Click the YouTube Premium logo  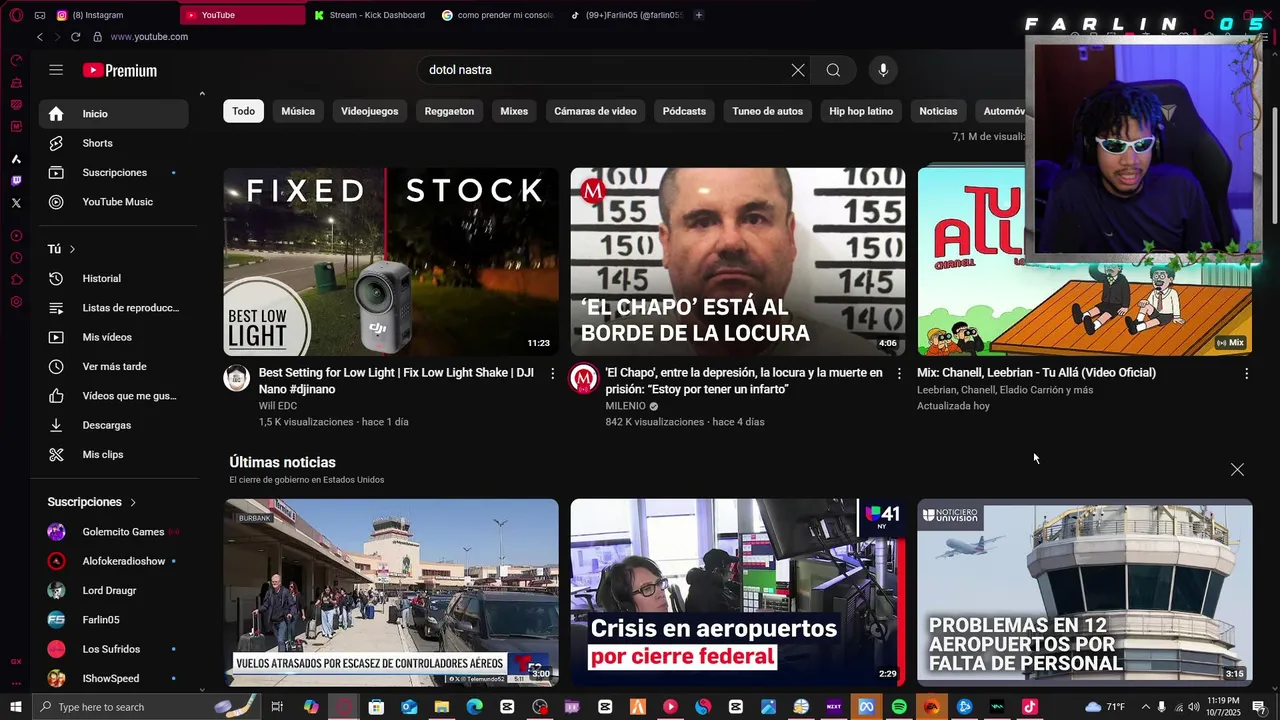click(x=120, y=70)
